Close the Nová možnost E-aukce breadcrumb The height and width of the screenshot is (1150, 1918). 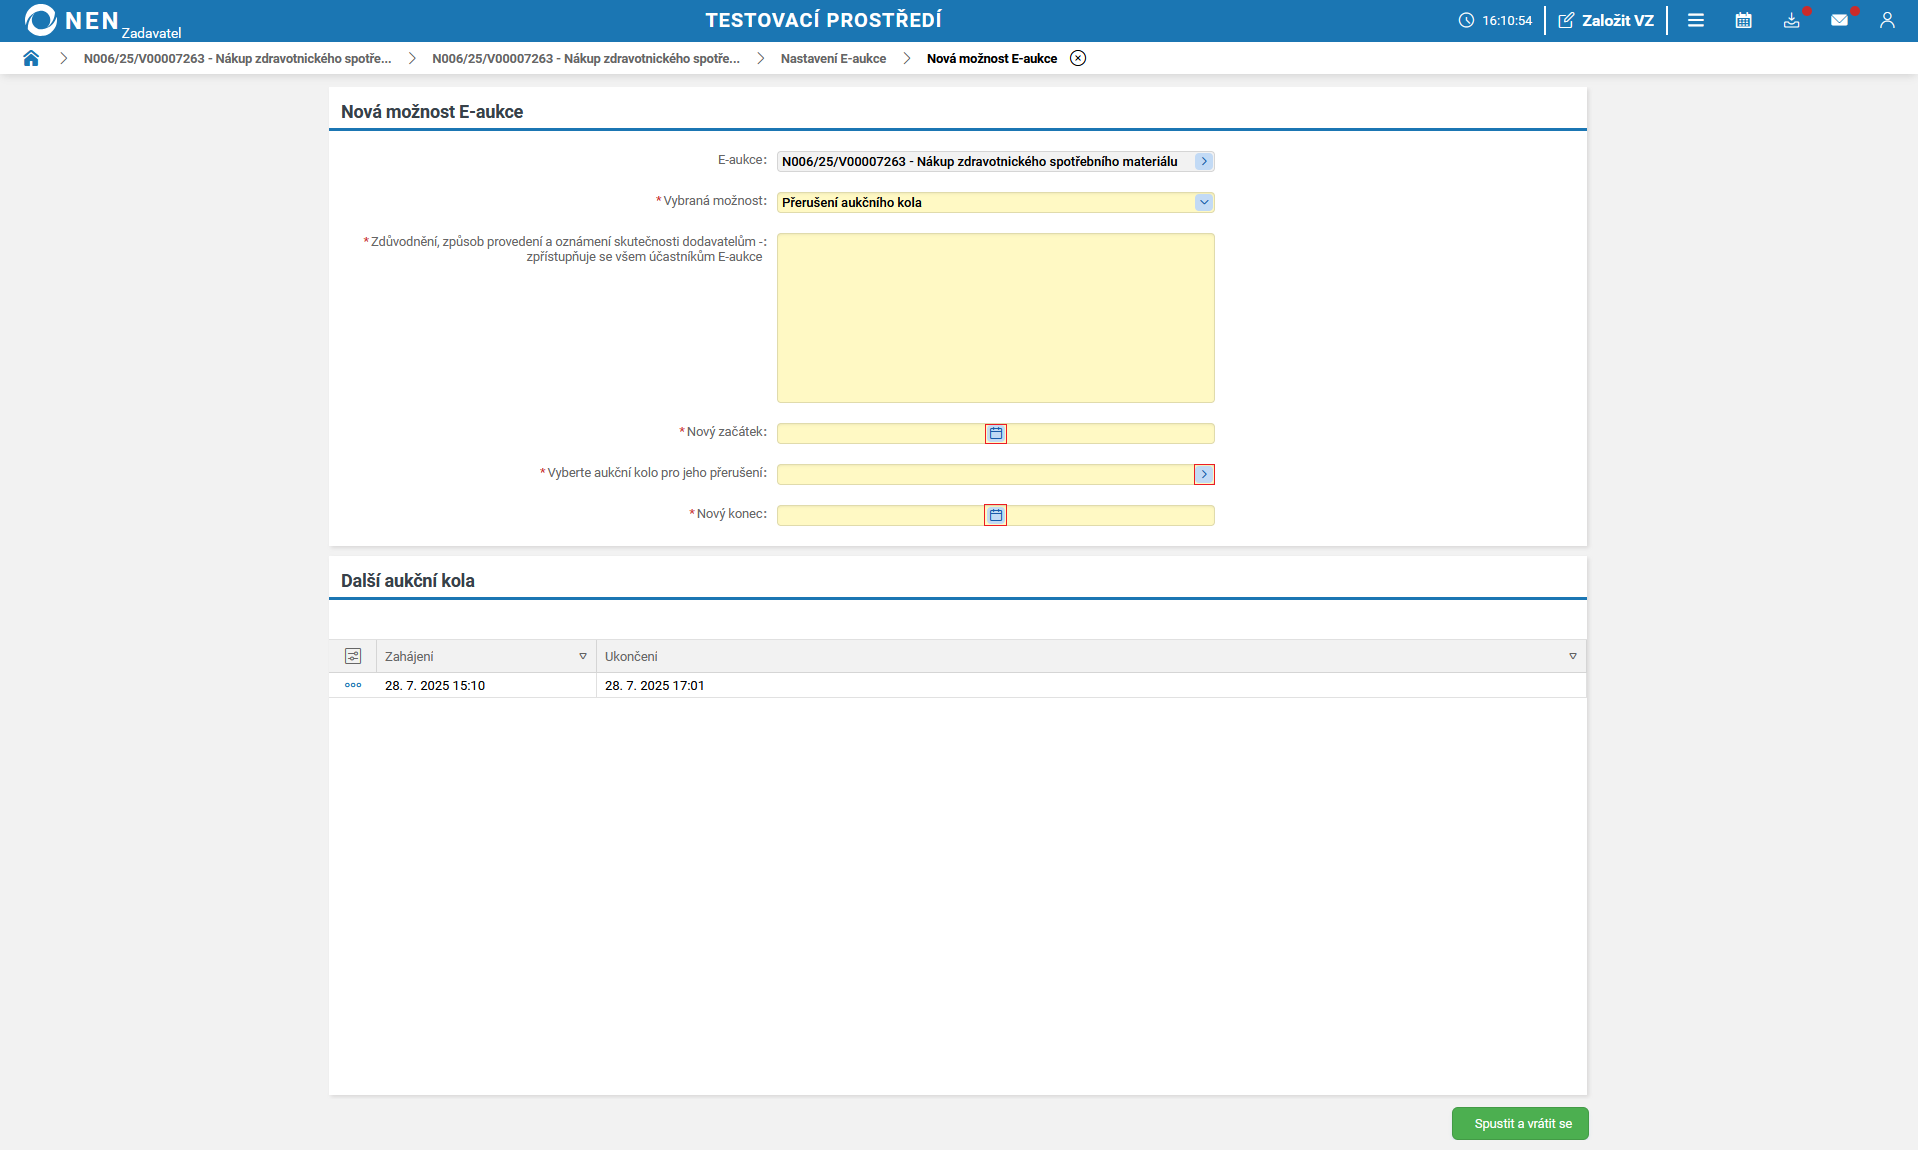coord(1078,58)
